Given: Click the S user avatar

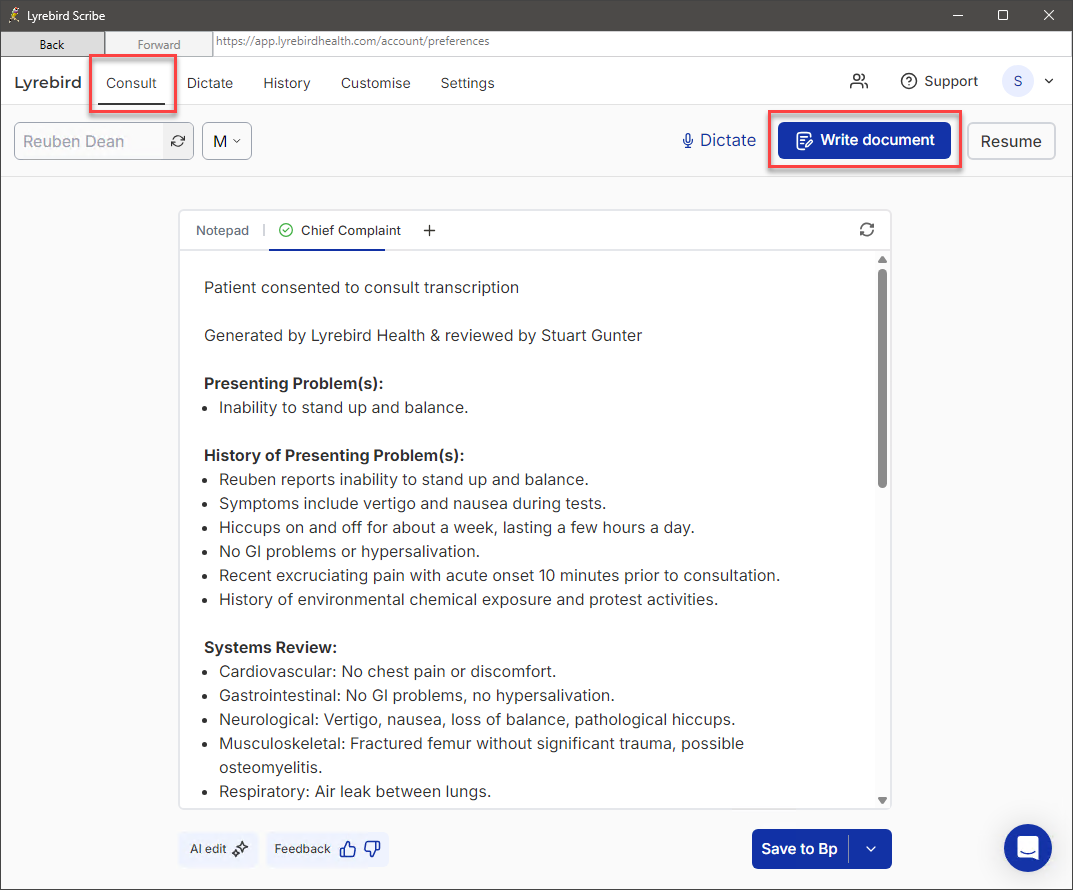Looking at the screenshot, I should tap(1018, 81).
